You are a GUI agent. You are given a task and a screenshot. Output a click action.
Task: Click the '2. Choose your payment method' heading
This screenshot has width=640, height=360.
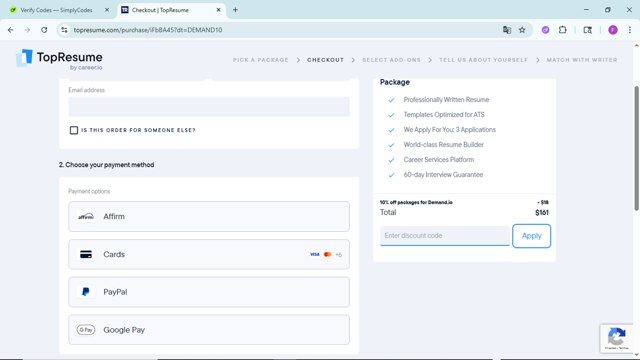(x=107, y=165)
